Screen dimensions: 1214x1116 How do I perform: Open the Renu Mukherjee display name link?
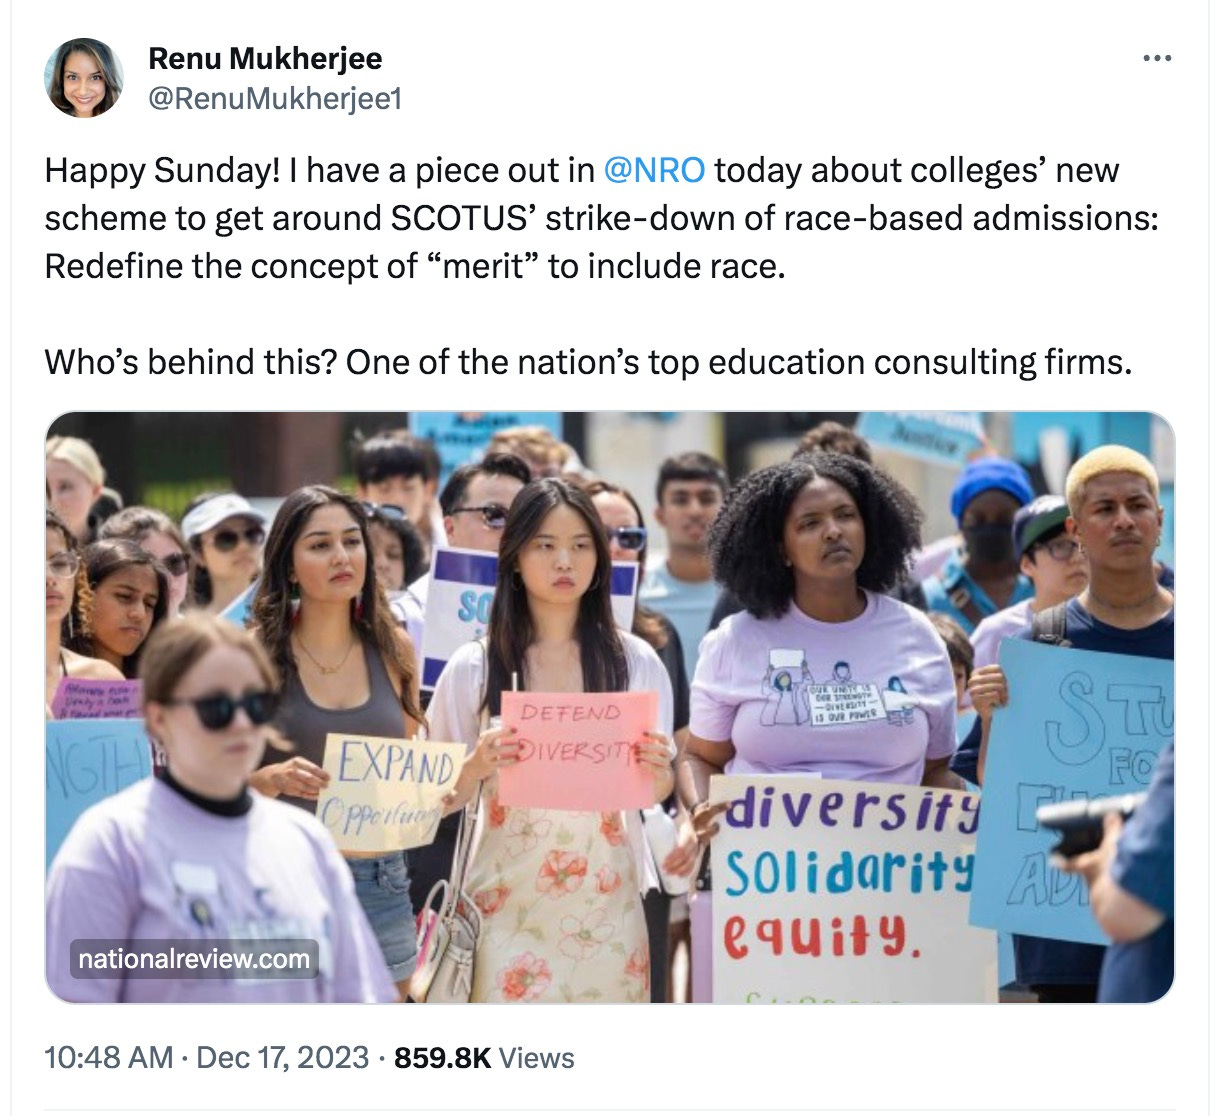click(x=265, y=58)
